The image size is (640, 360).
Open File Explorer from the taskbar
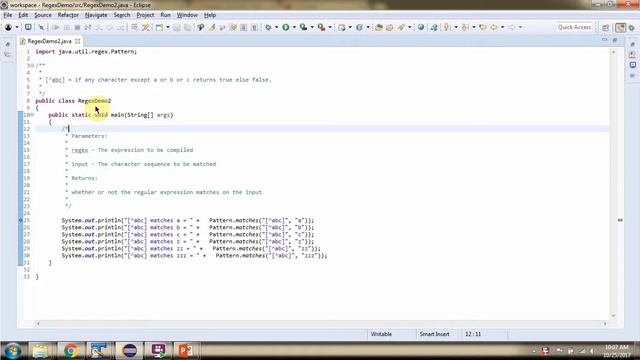coord(40,351)
